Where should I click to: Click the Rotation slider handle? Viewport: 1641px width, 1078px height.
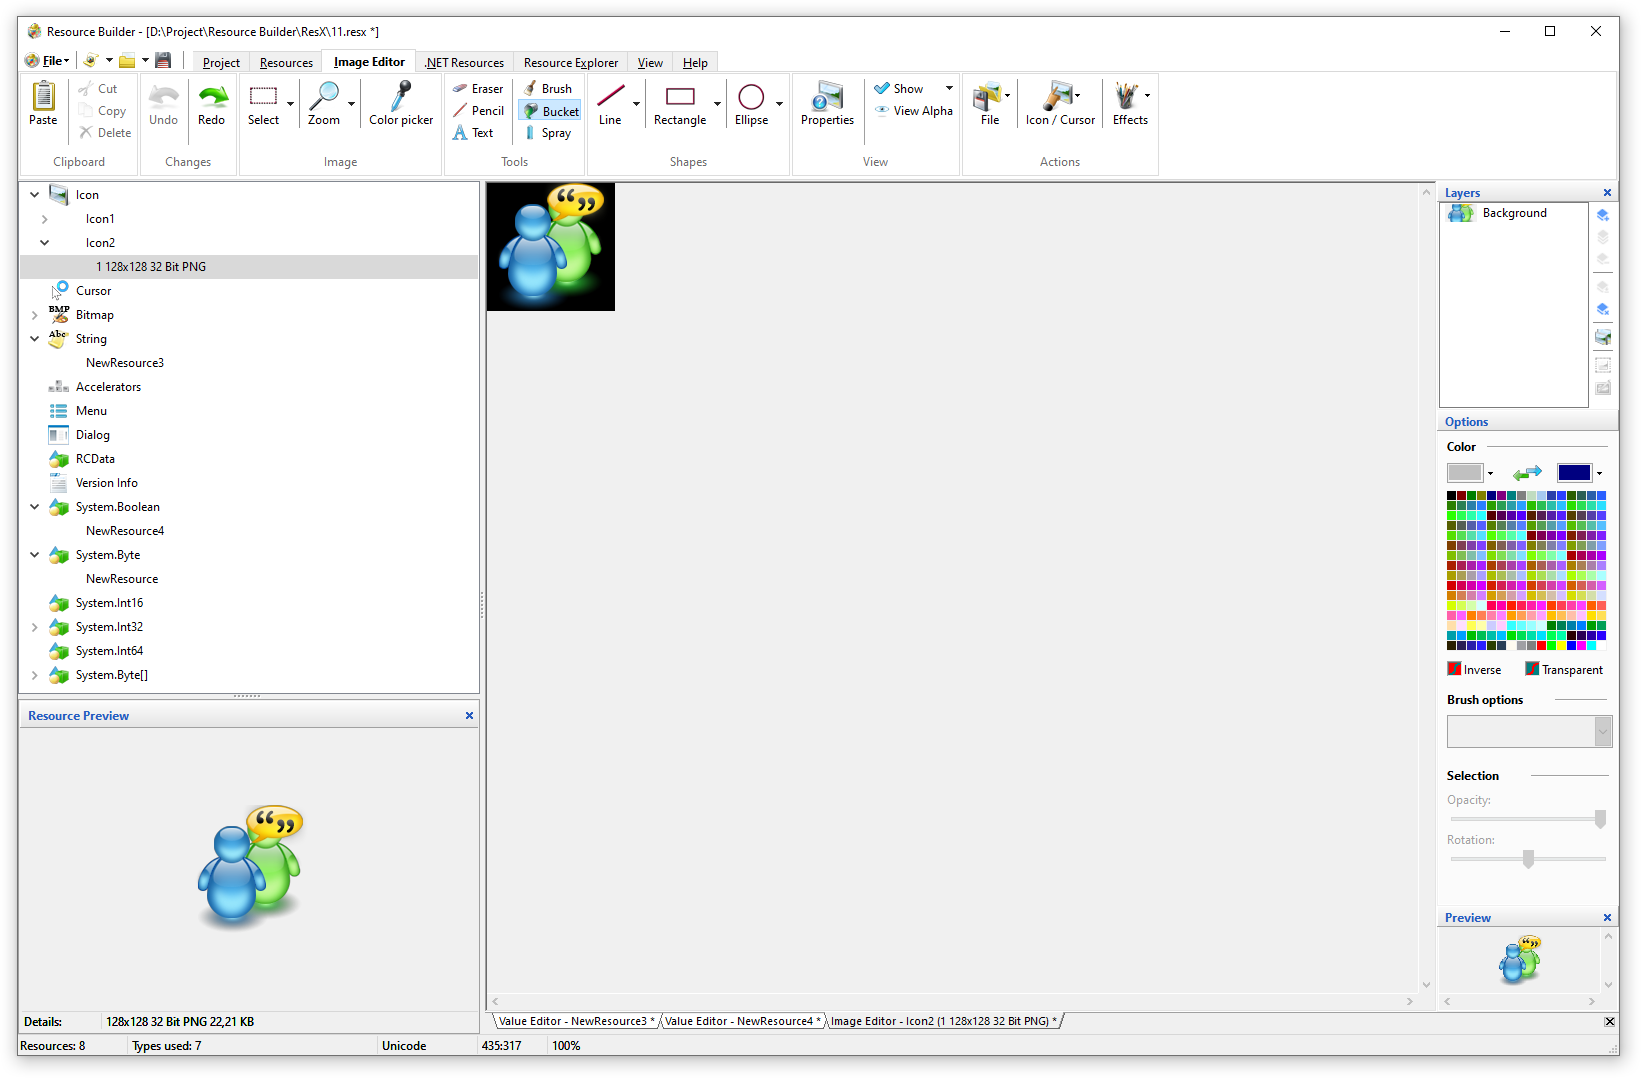click(x=1528, y=859)
